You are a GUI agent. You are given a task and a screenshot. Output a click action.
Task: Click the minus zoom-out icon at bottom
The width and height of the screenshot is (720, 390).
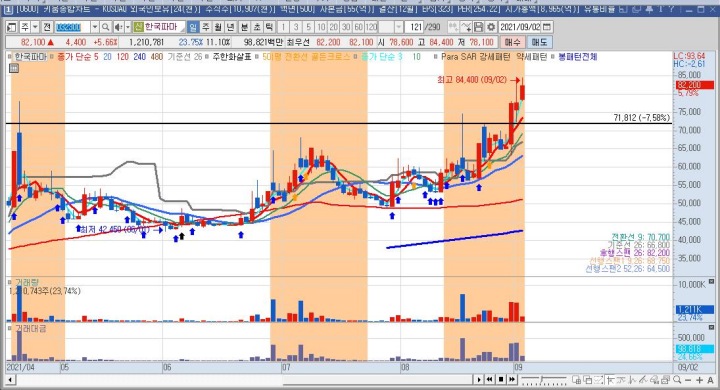[688, 380]
